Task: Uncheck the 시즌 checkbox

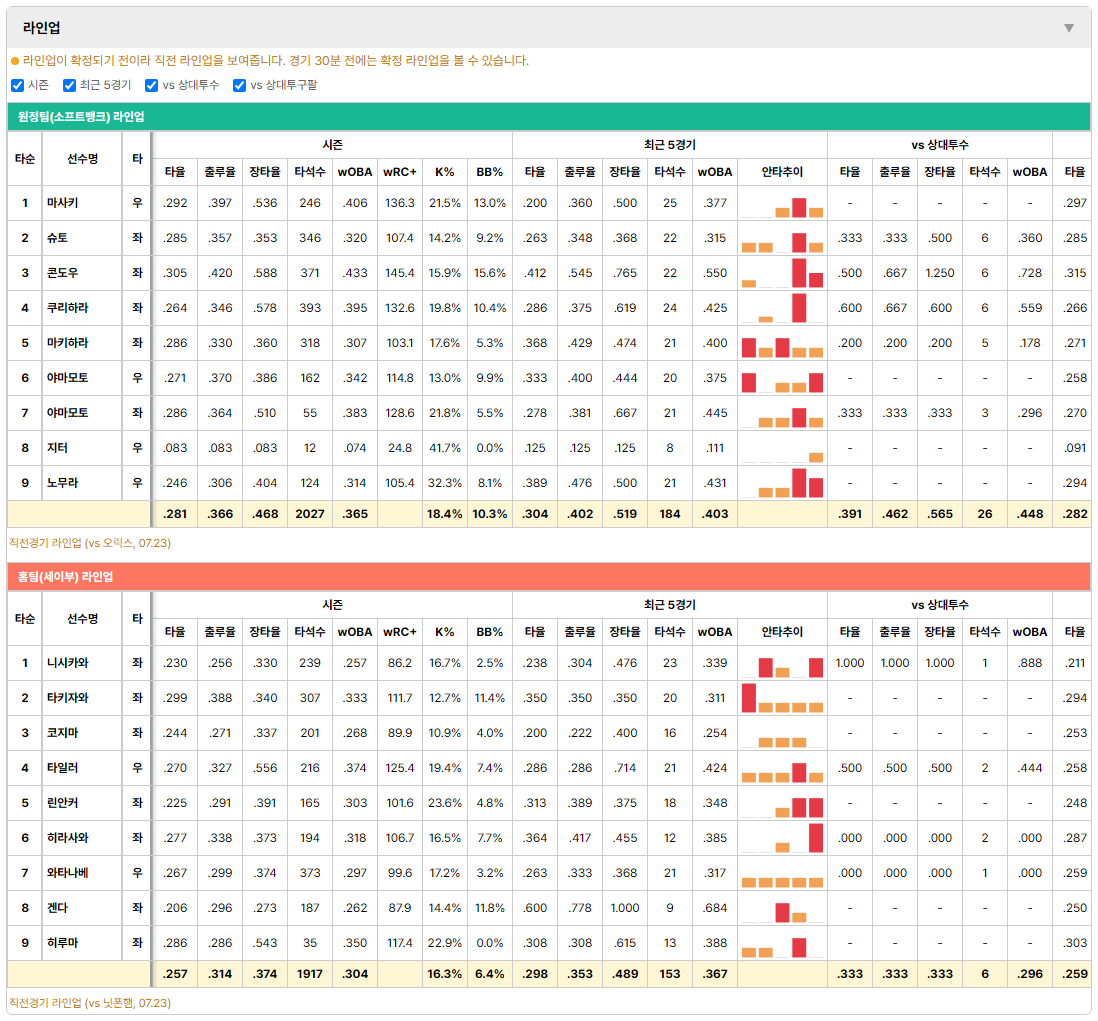Action: 18,85
